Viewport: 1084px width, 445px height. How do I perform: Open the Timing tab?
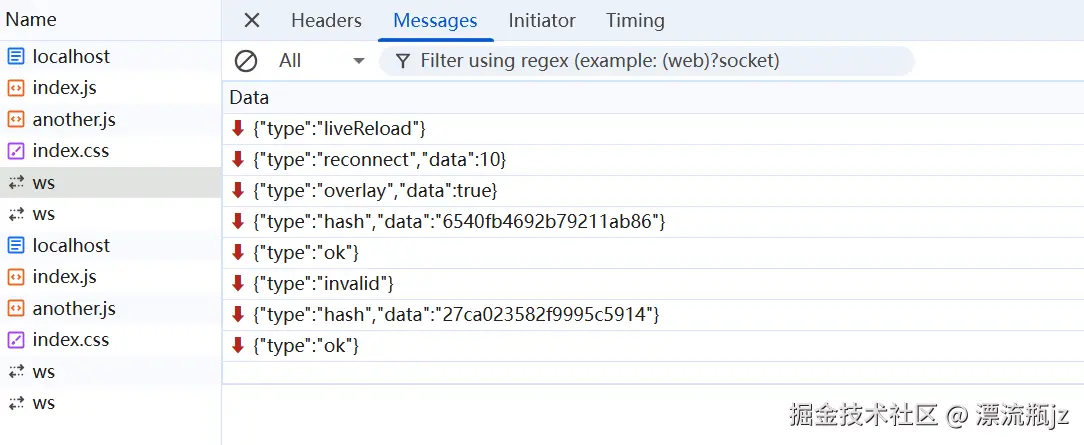coord(635,21)
